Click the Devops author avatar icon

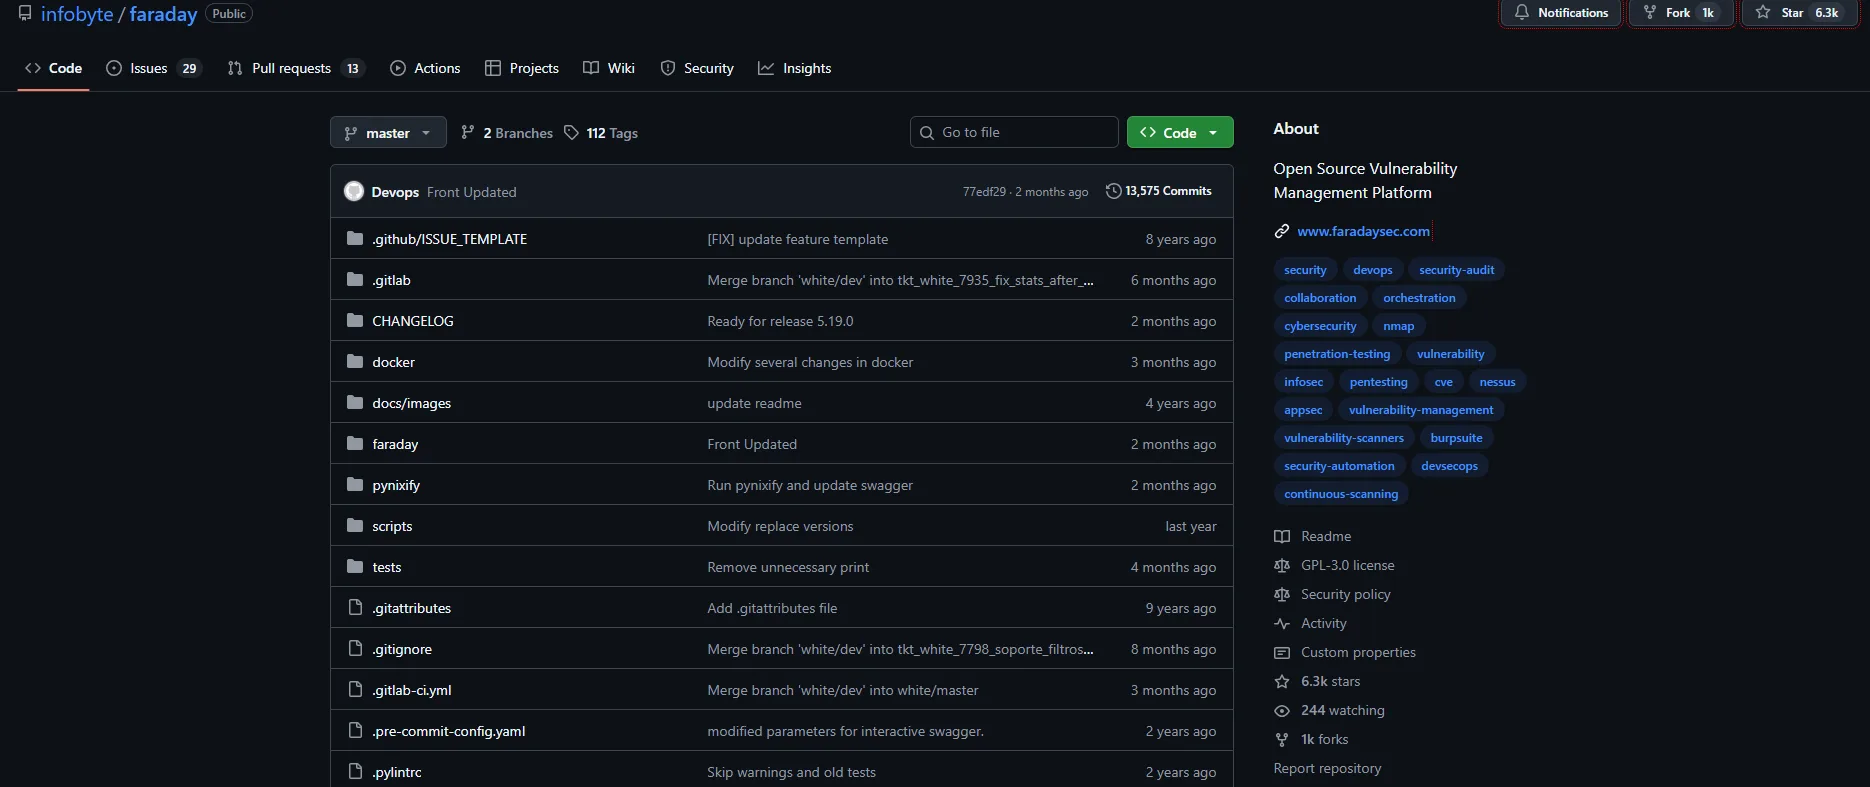354,191
